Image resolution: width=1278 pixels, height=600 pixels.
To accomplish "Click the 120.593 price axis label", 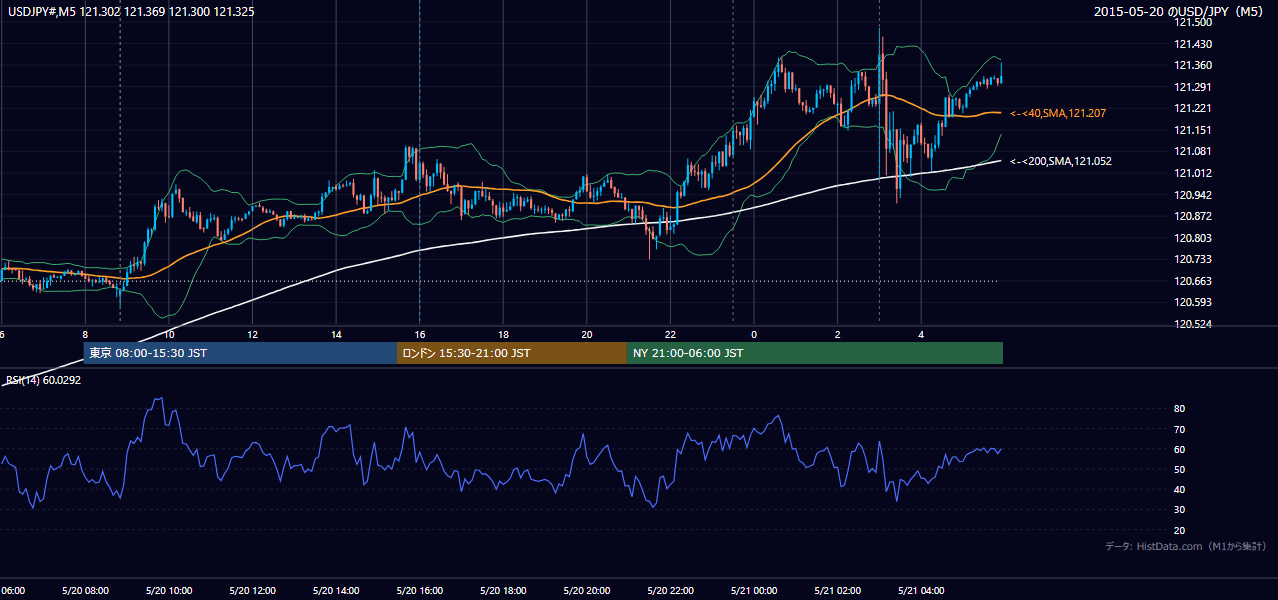I will (1193, 302).
